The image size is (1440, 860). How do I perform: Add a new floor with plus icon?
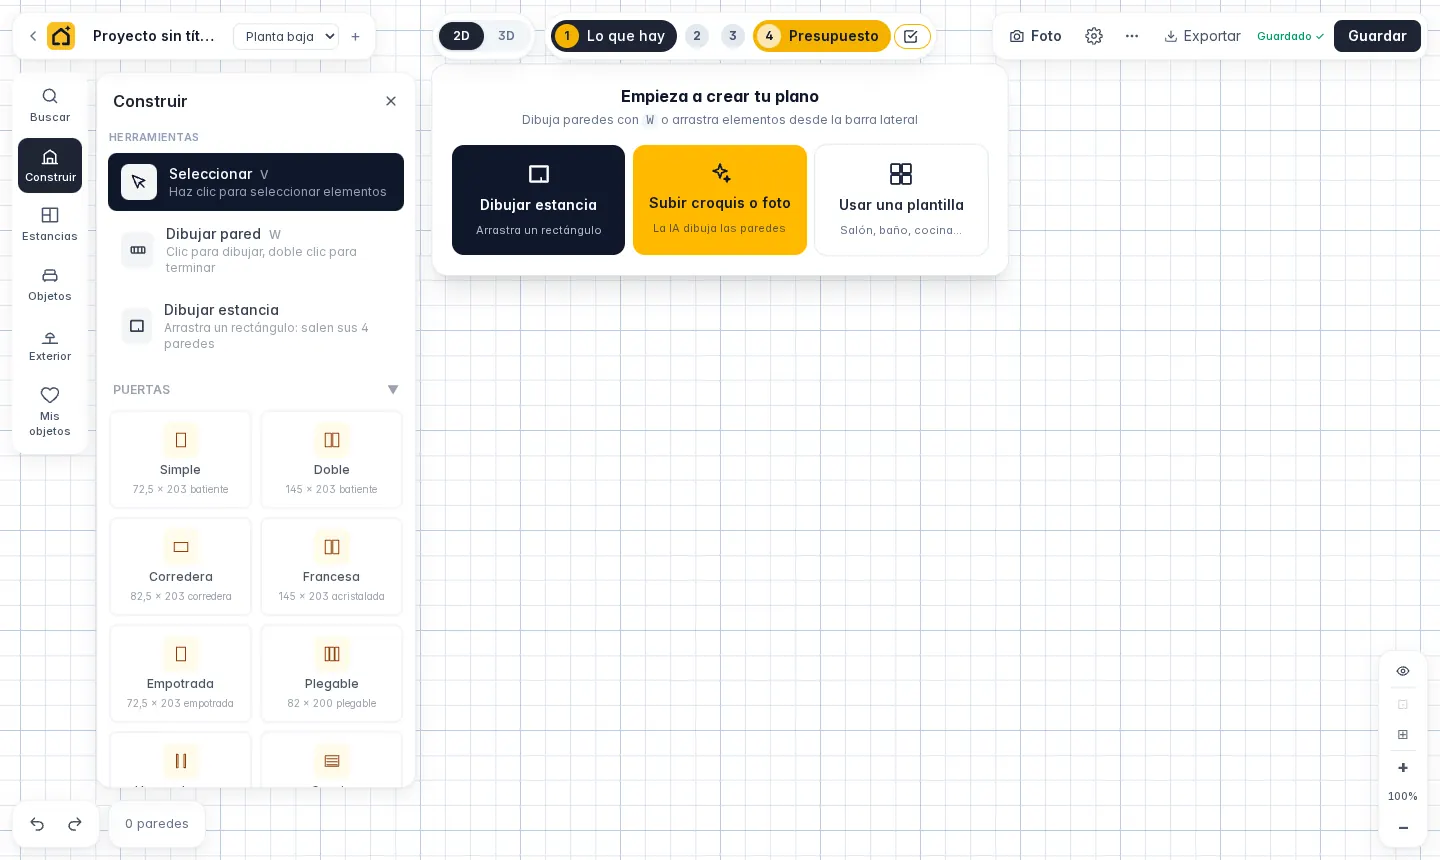(x=355, y=36)
